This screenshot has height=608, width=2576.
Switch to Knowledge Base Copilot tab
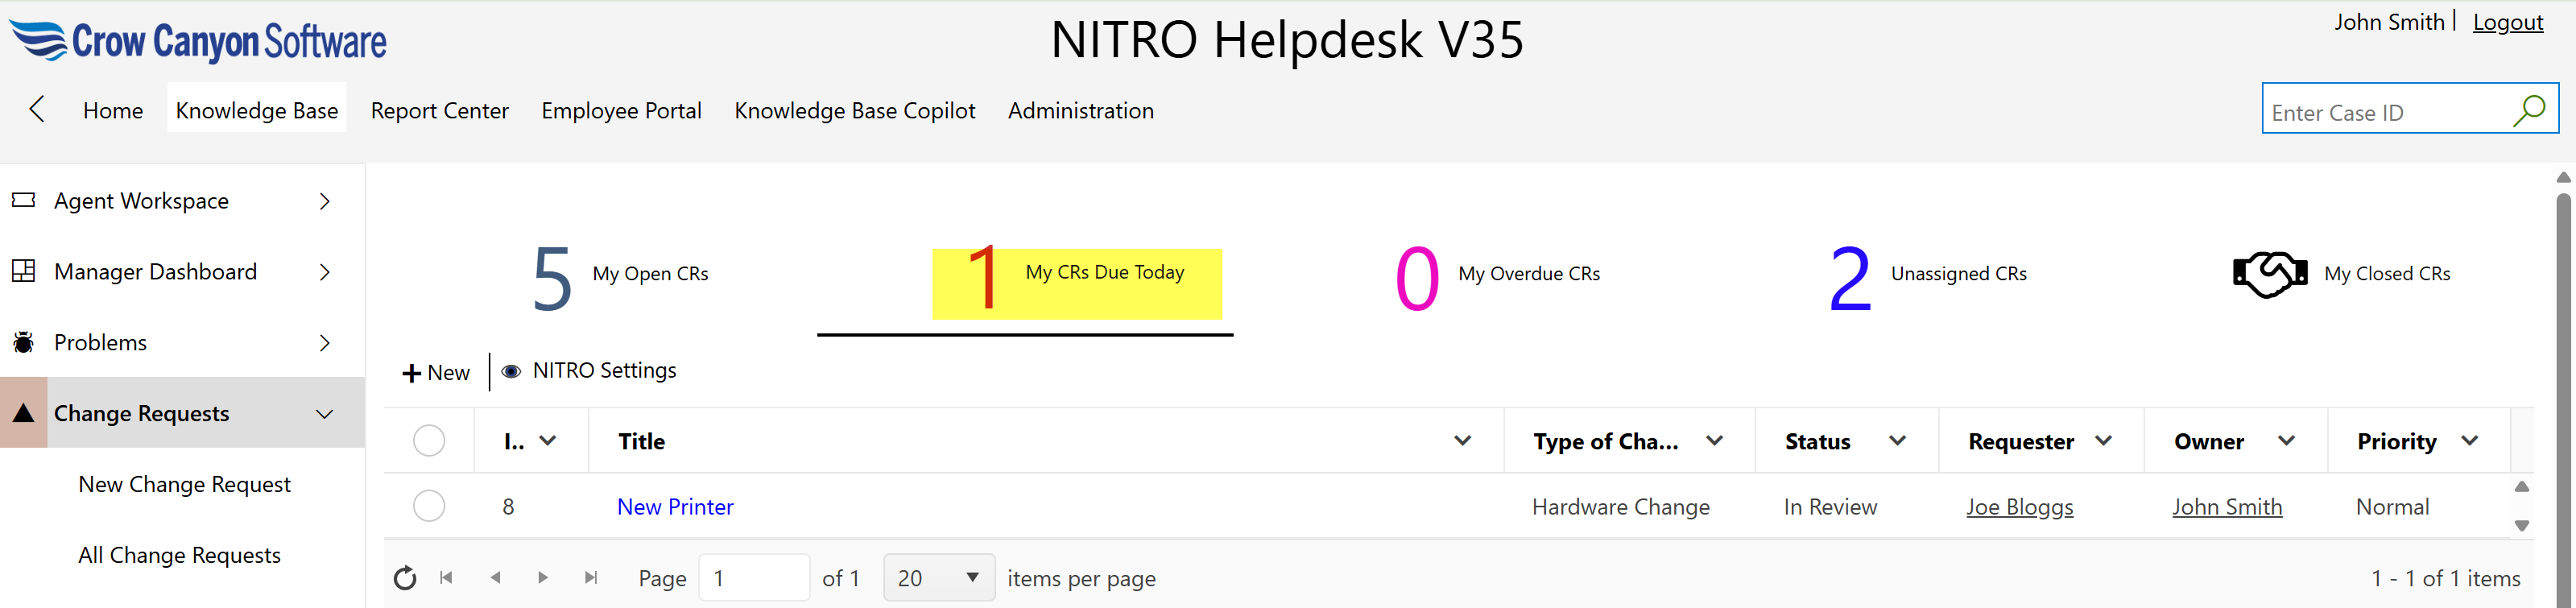pos(854,110)
